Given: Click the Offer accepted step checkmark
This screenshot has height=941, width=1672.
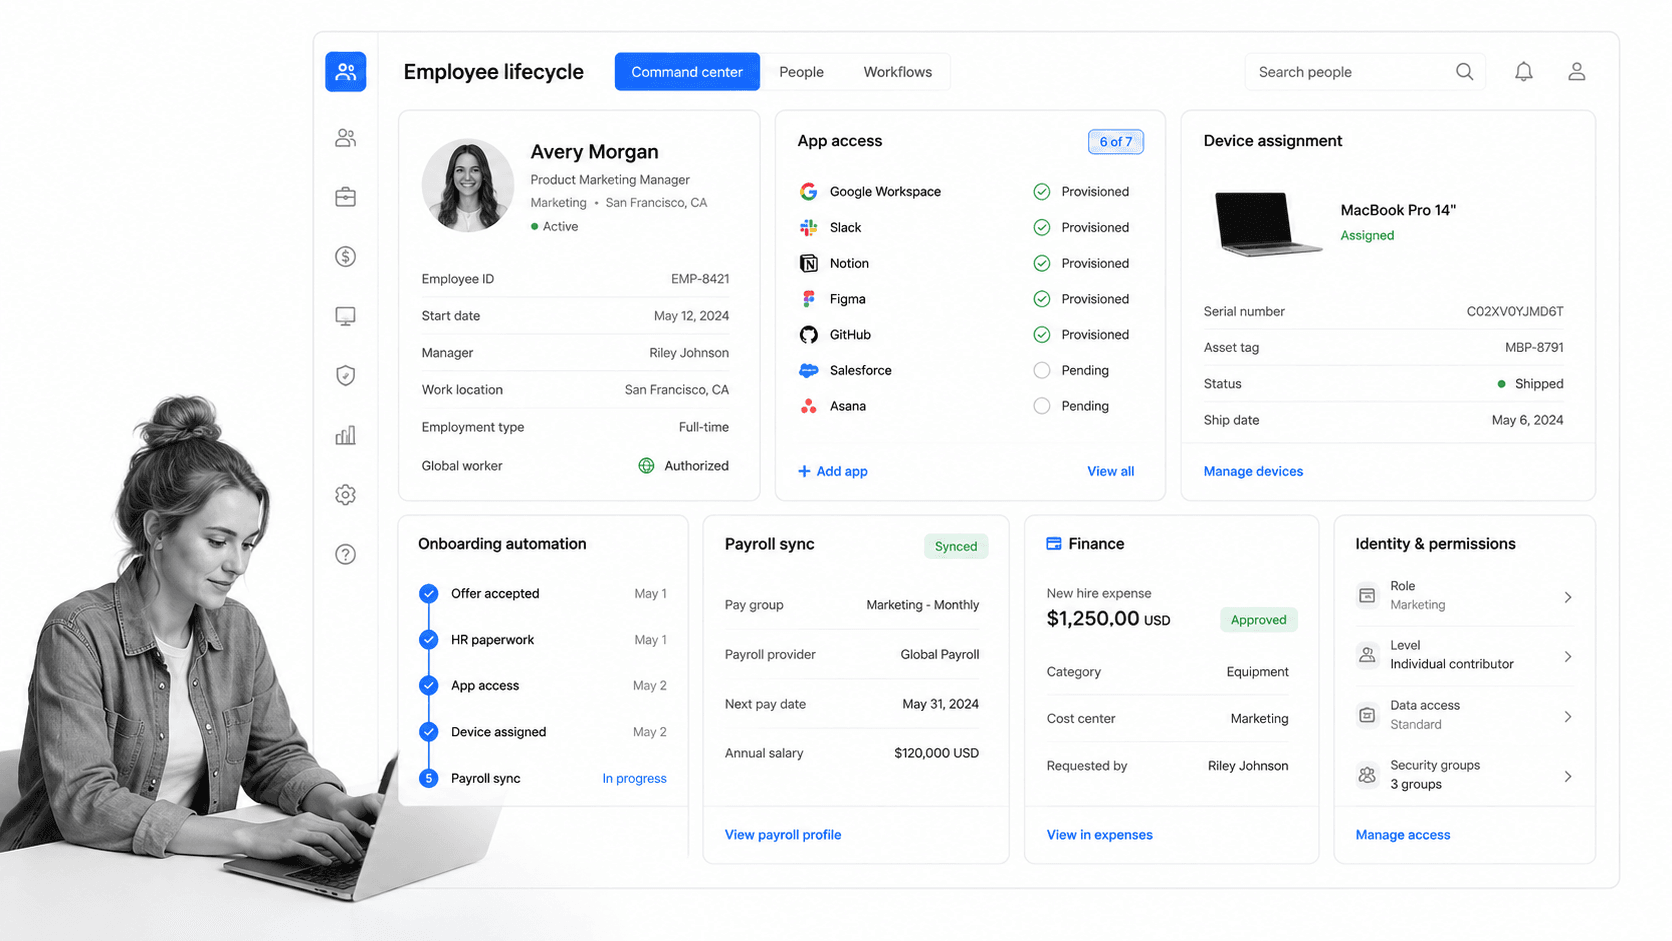Looking at the screenshot, I should click(428, 594).
